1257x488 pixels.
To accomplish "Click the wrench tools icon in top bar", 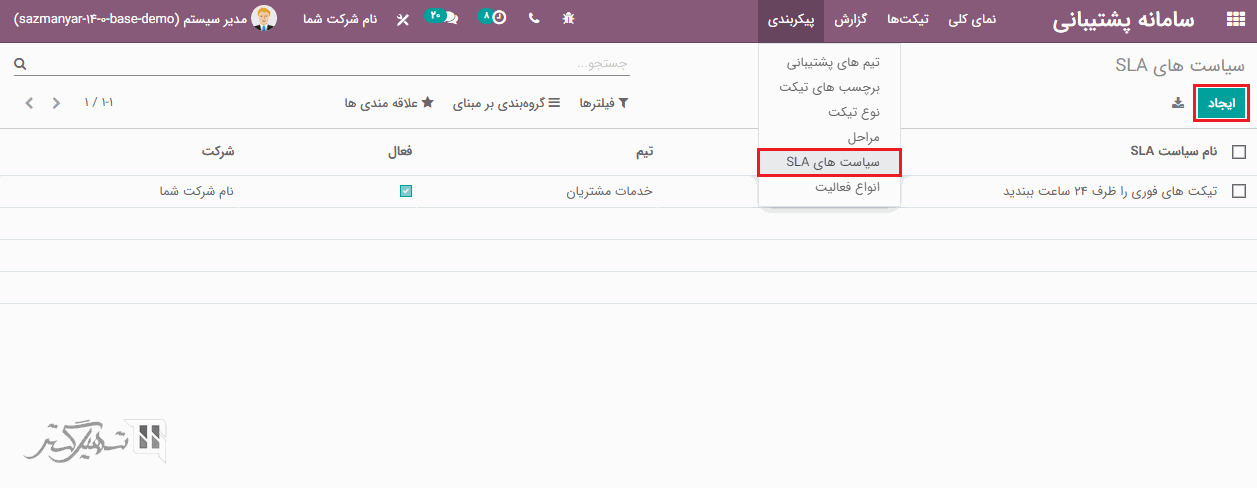I will [x=402, y=19].
